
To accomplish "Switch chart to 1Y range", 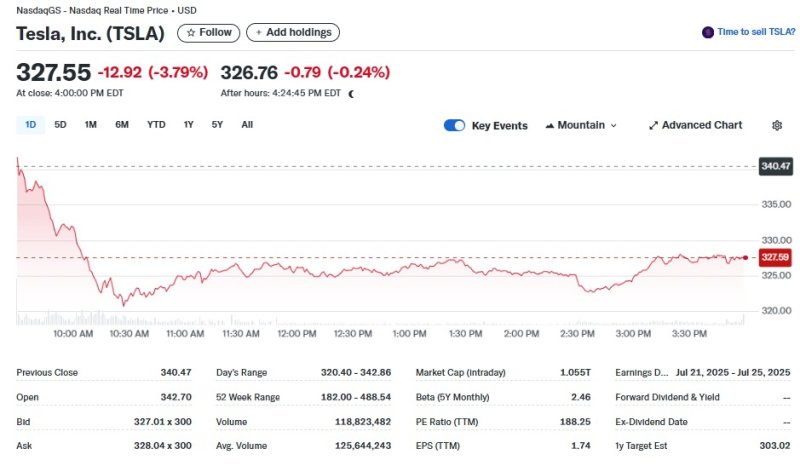I will click(x=188, y=125).
